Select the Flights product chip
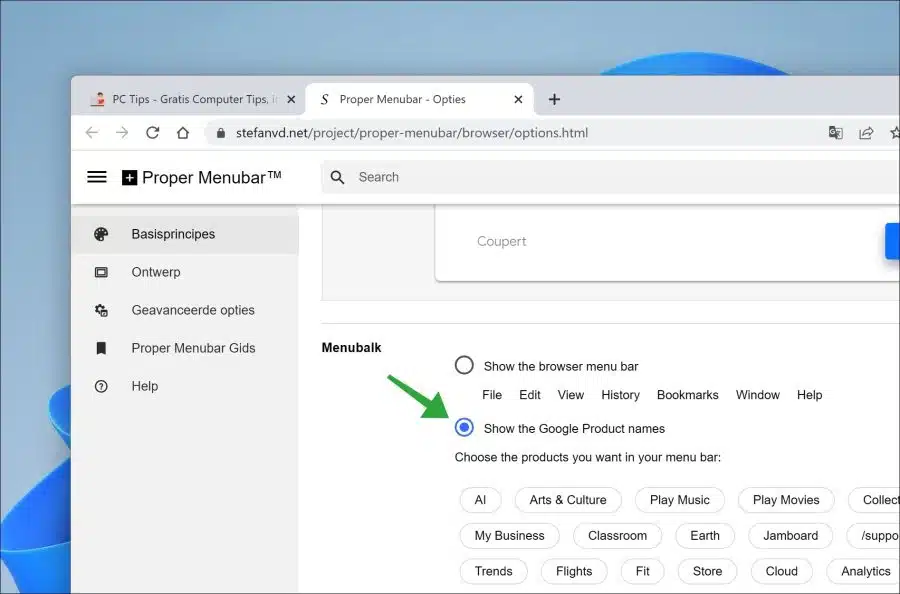The height and width of the screenshot is (594, 900). coord(574,571)
